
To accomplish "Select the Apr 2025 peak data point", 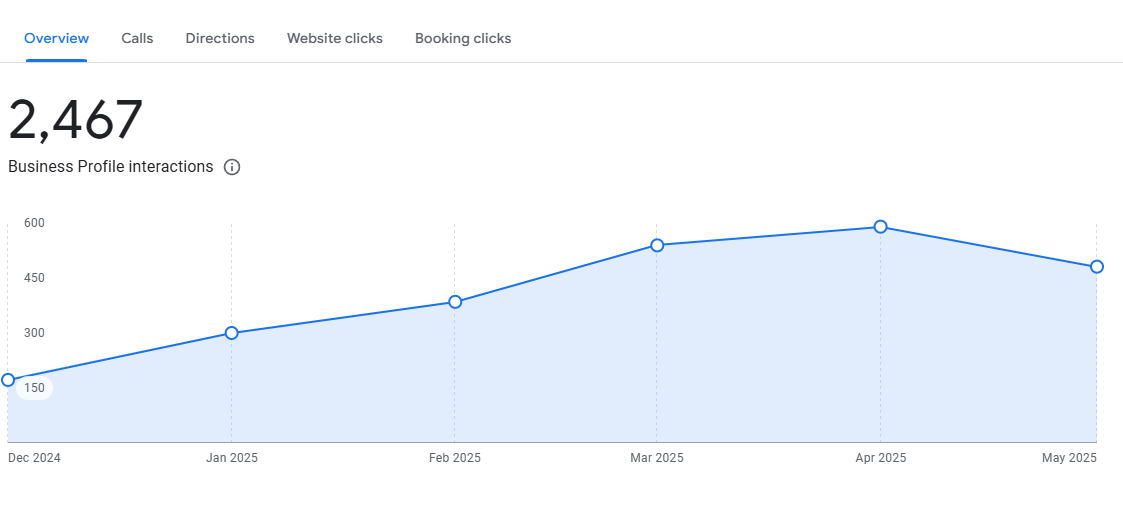I will pyautogui.click(x=880, y=227).
